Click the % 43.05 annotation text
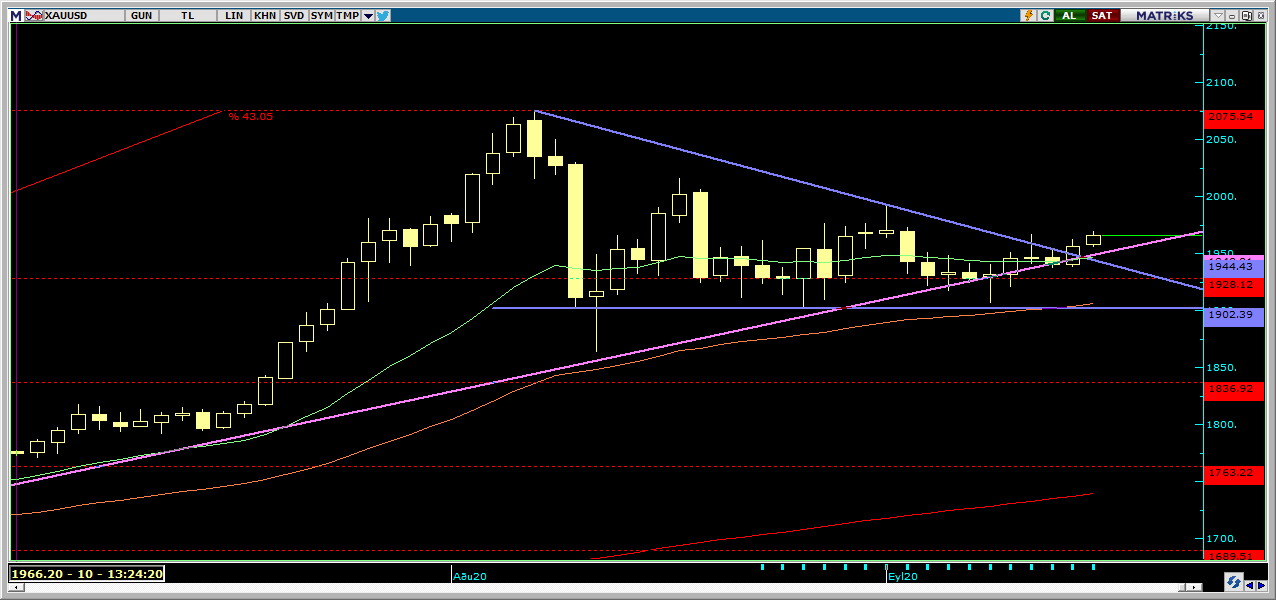 coord(250,116)
